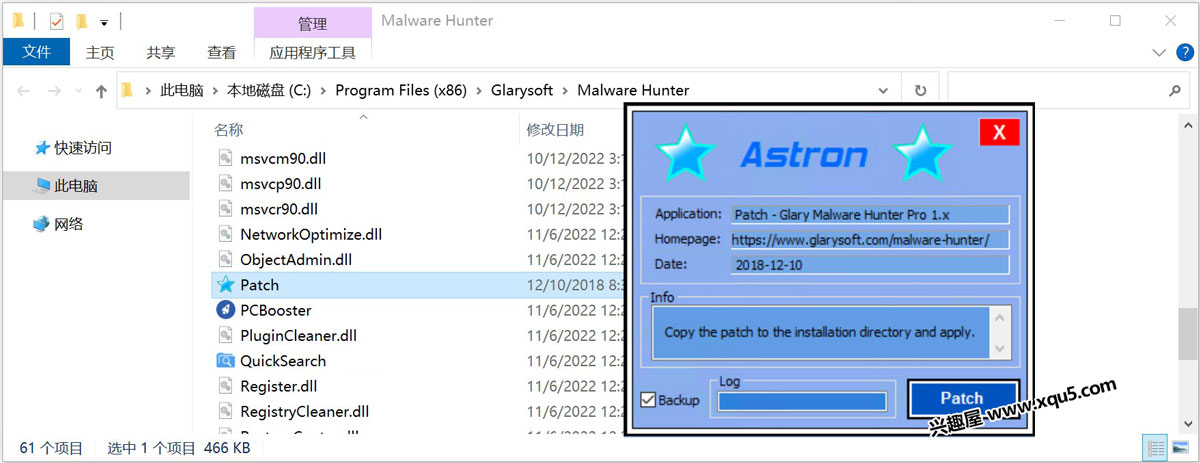Click the search magnifier icon

coord(1175,90)
